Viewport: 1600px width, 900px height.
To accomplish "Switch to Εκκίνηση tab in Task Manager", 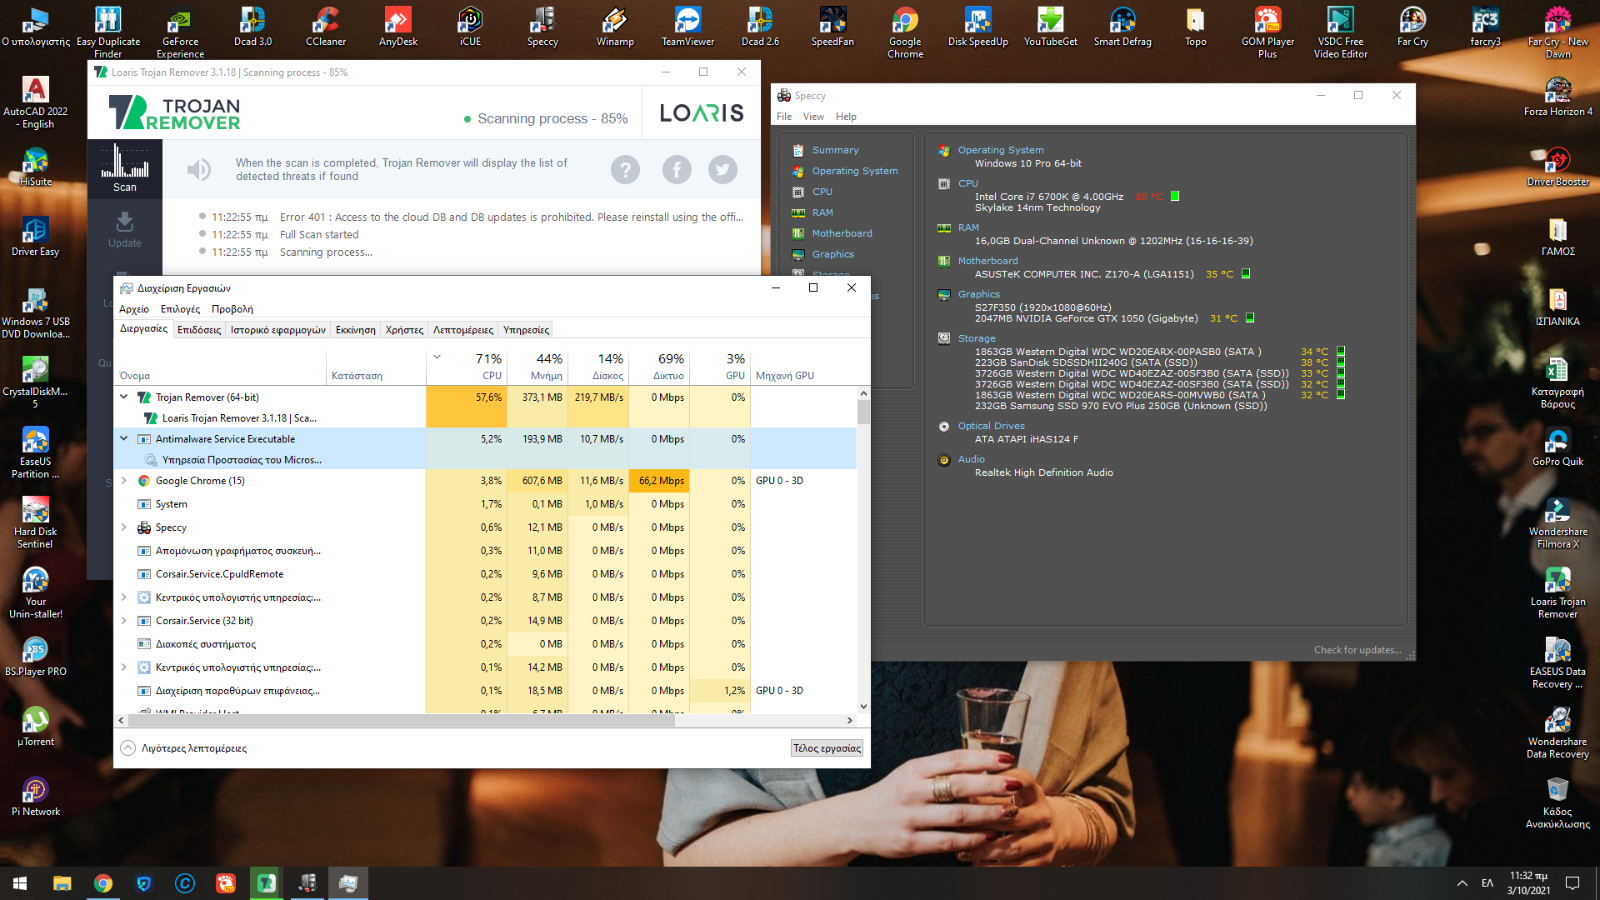I will coord(355,330).
